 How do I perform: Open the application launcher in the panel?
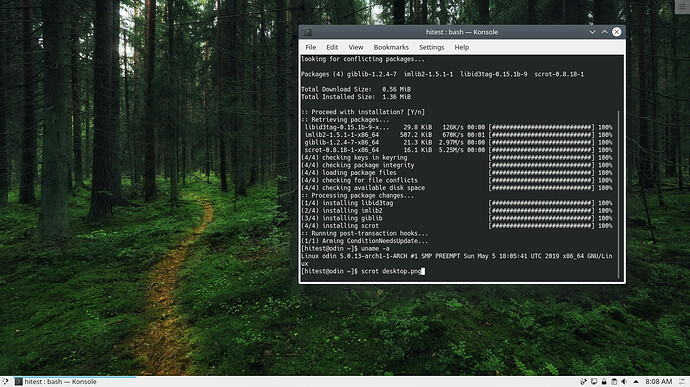pos(5,381)
